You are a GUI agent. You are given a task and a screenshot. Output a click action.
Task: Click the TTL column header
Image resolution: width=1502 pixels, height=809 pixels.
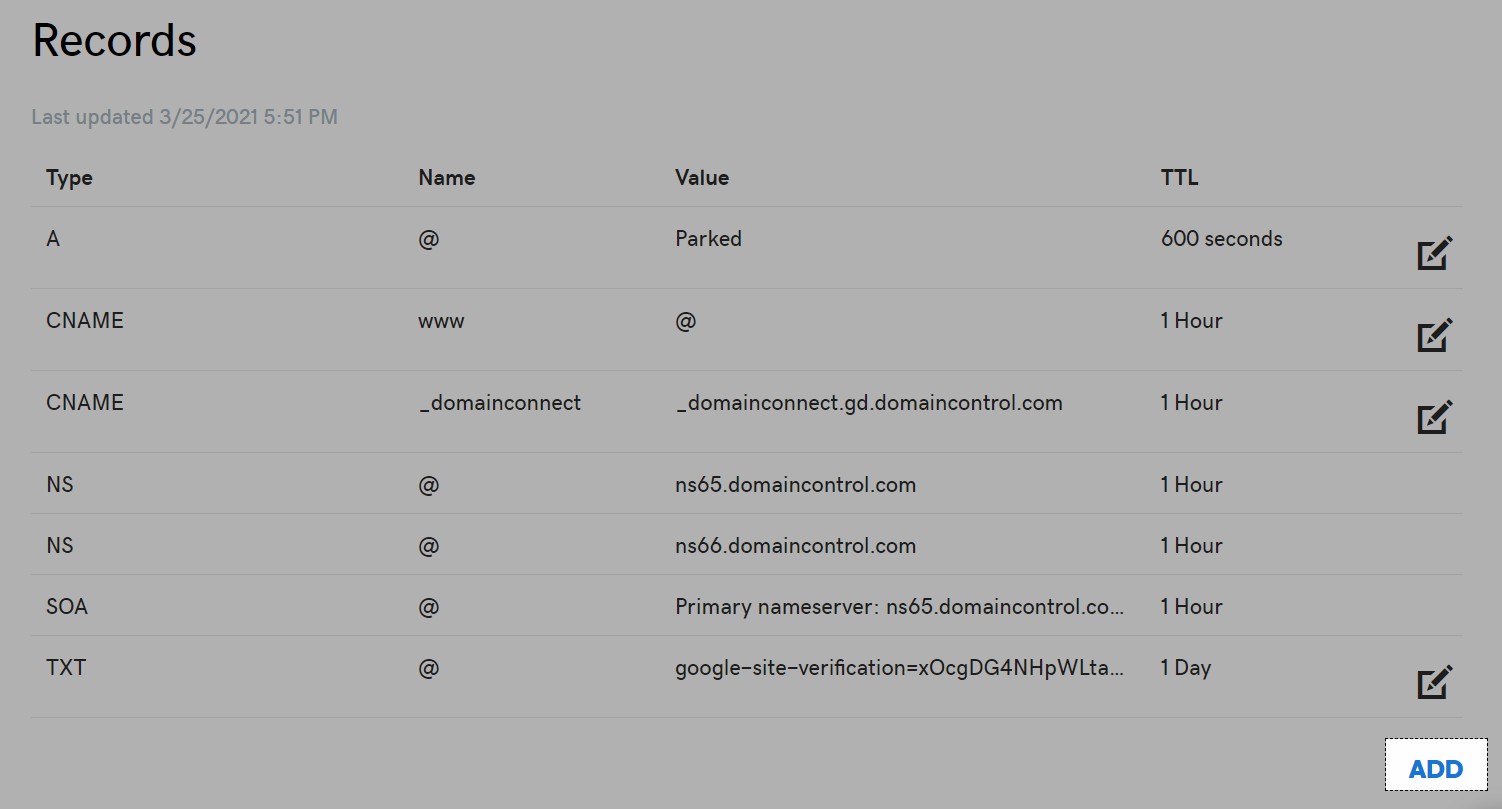tap(1179, 178)
